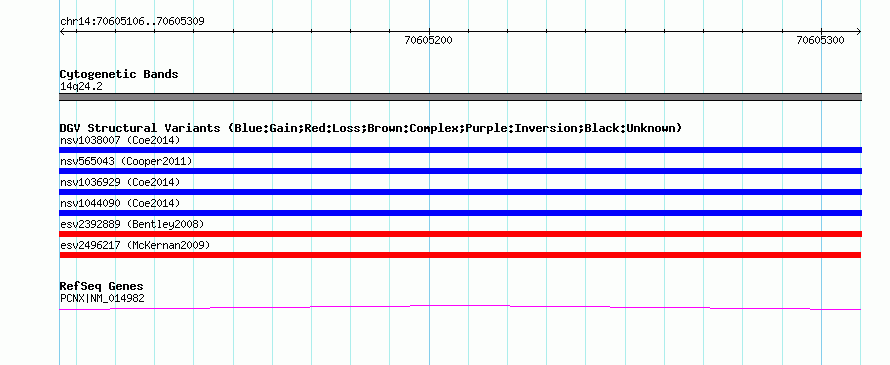
Task: Open variant nsv1044090 (Coe2014) label
Action: click(120, 203)
